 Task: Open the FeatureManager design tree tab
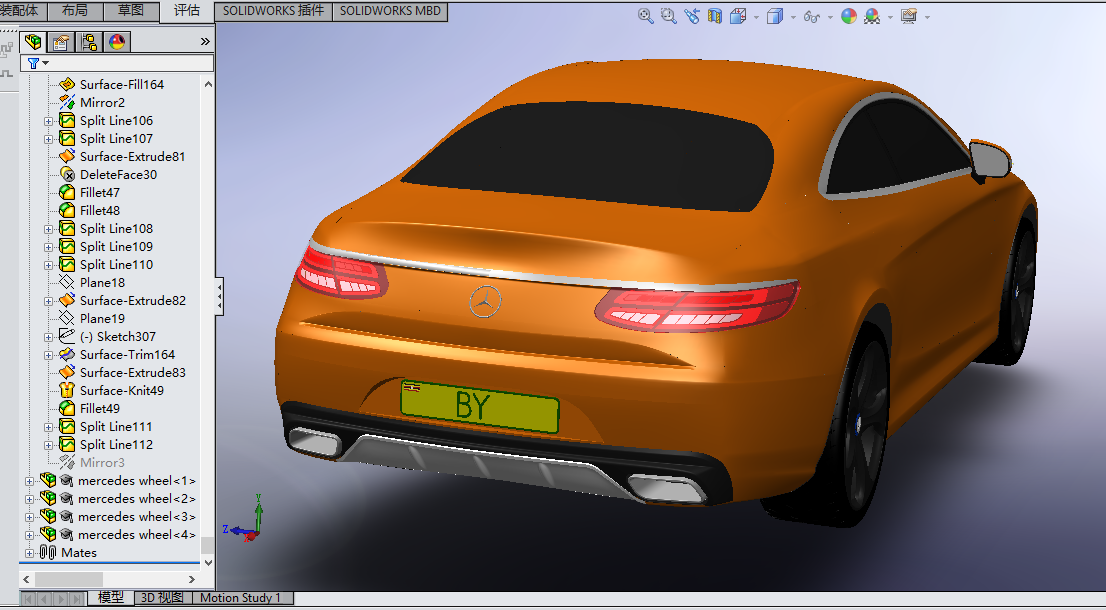33,42
